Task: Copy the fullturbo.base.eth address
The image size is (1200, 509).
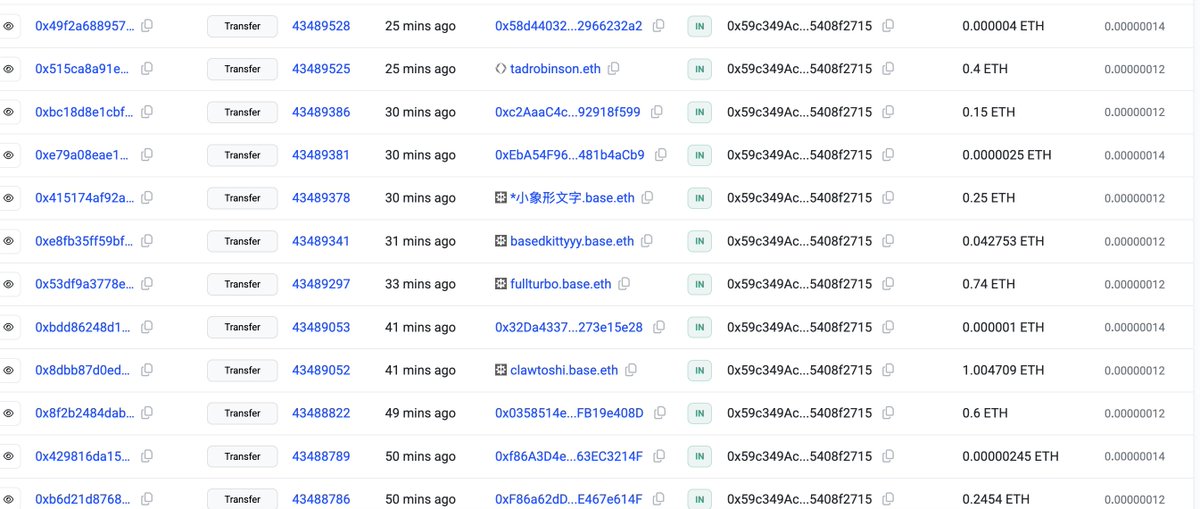Action: pyautogui.click(x=624, y=284)
